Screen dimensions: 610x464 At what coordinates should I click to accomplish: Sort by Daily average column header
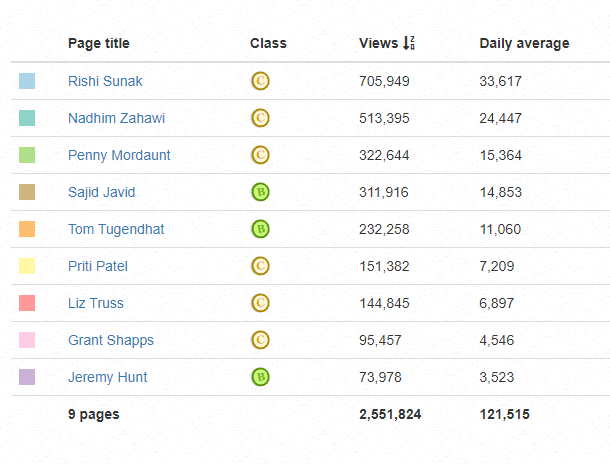[524, 44]
